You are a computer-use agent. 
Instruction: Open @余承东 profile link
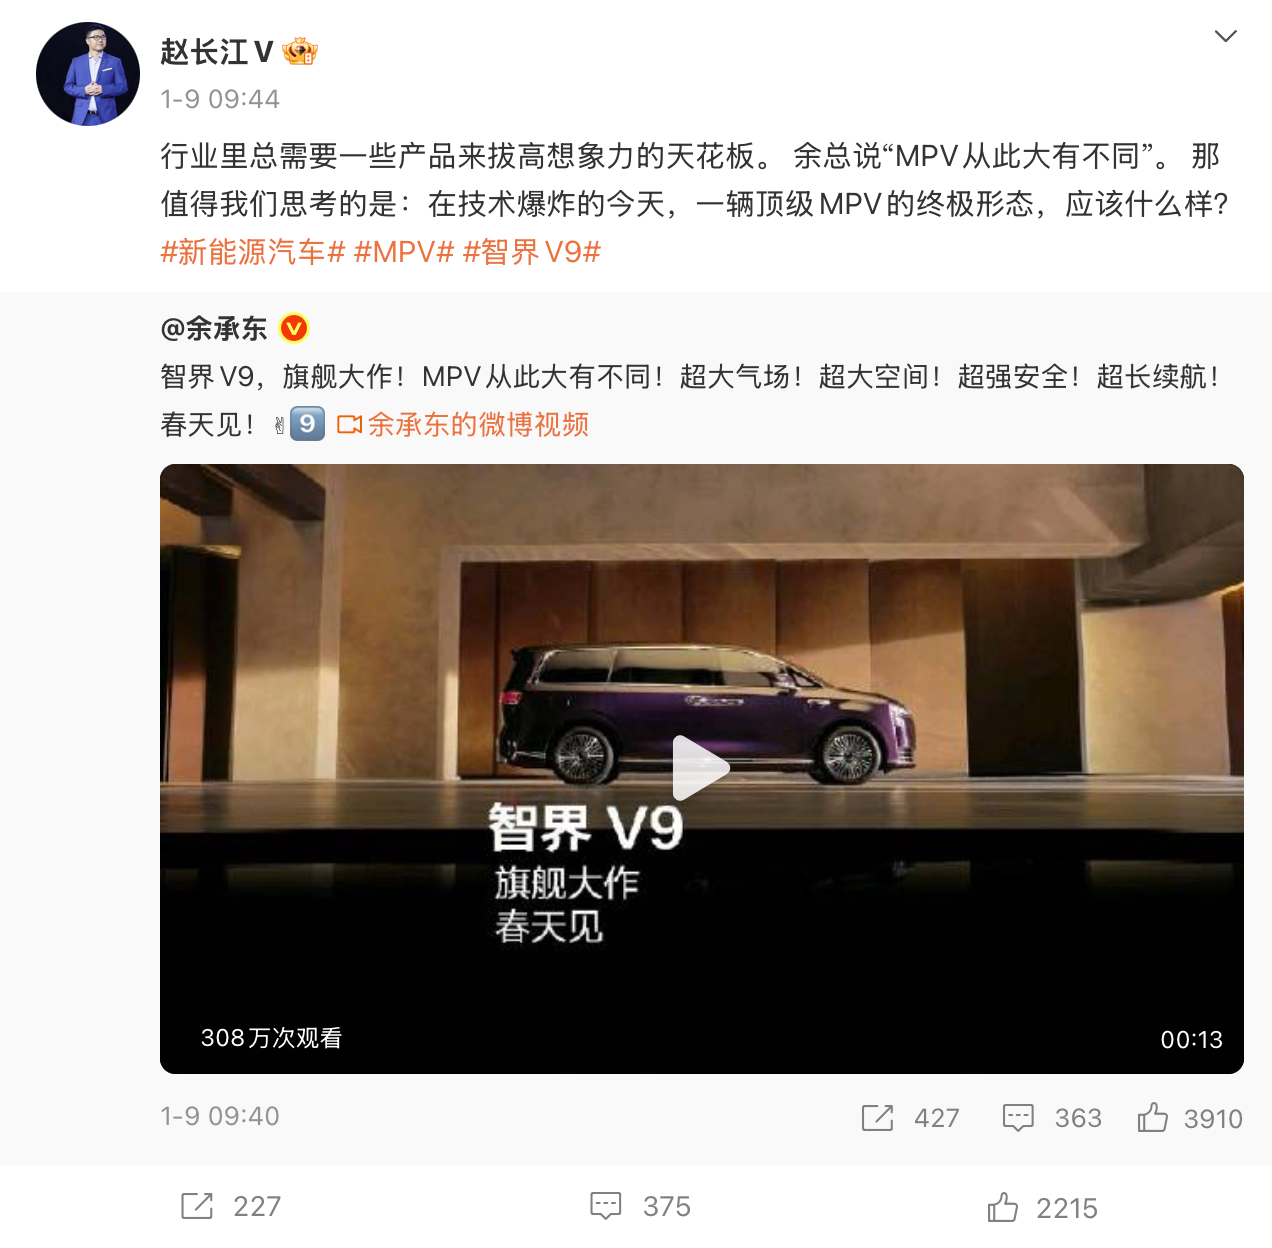pyautogui.click(x=214, y=328)
